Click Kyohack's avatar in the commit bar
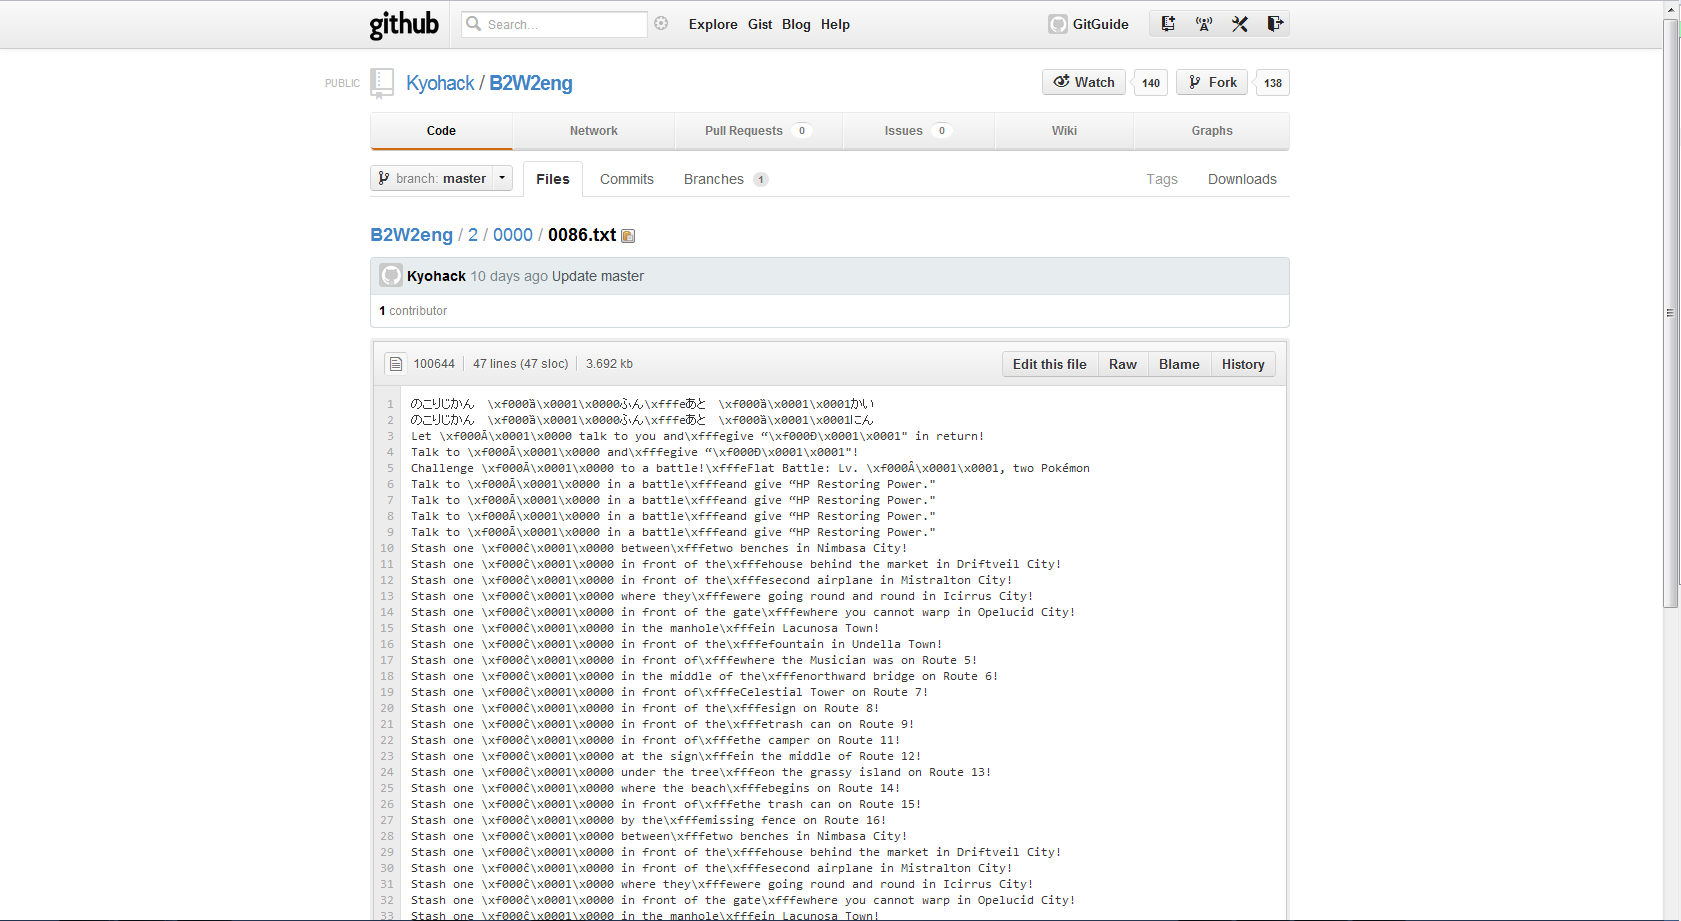 click(391, 276)
